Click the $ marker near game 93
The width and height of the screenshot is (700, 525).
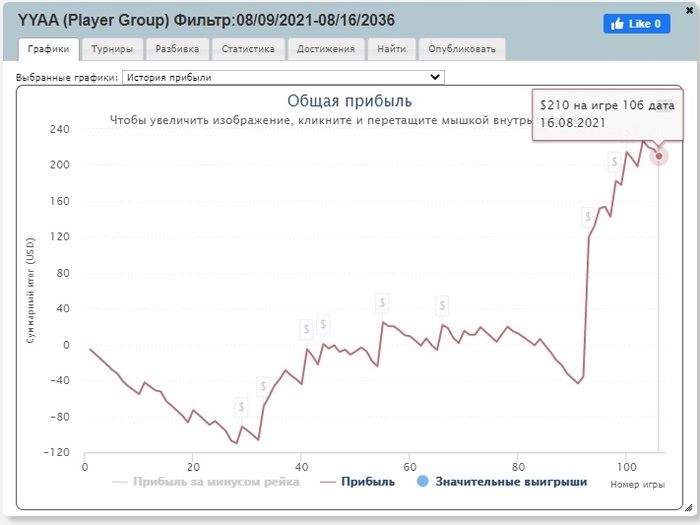click(588, 217)
